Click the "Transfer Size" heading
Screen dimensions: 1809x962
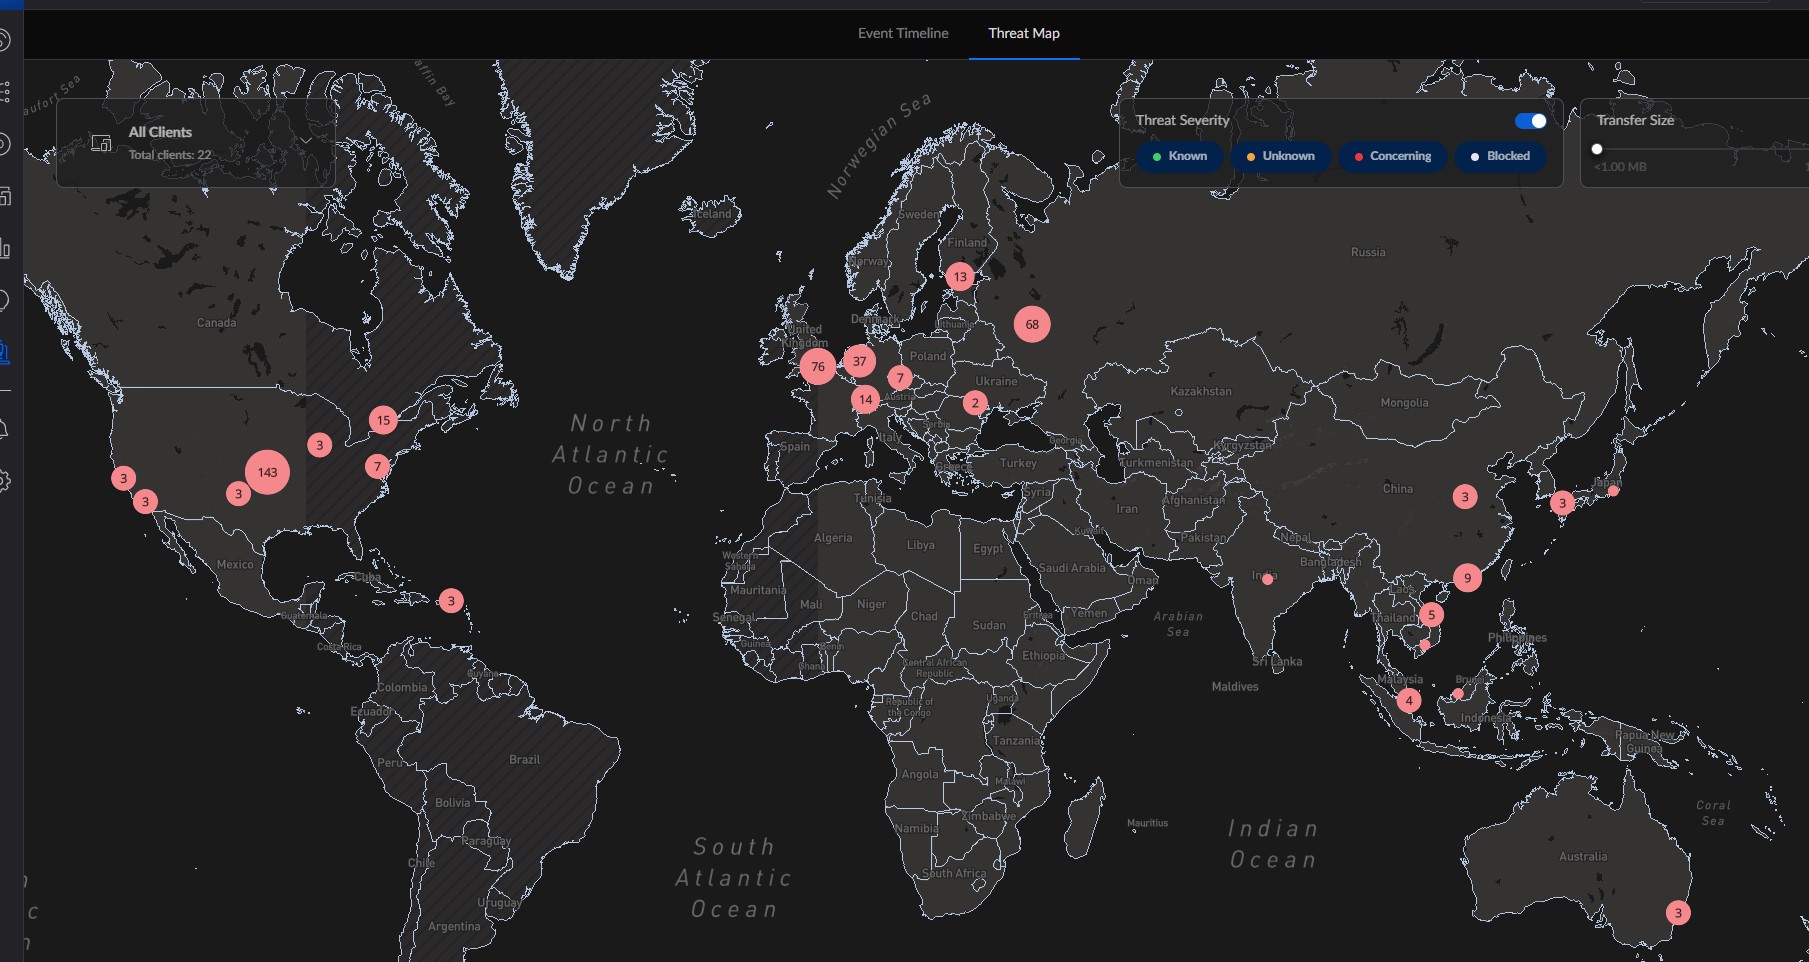[1635, 120]
